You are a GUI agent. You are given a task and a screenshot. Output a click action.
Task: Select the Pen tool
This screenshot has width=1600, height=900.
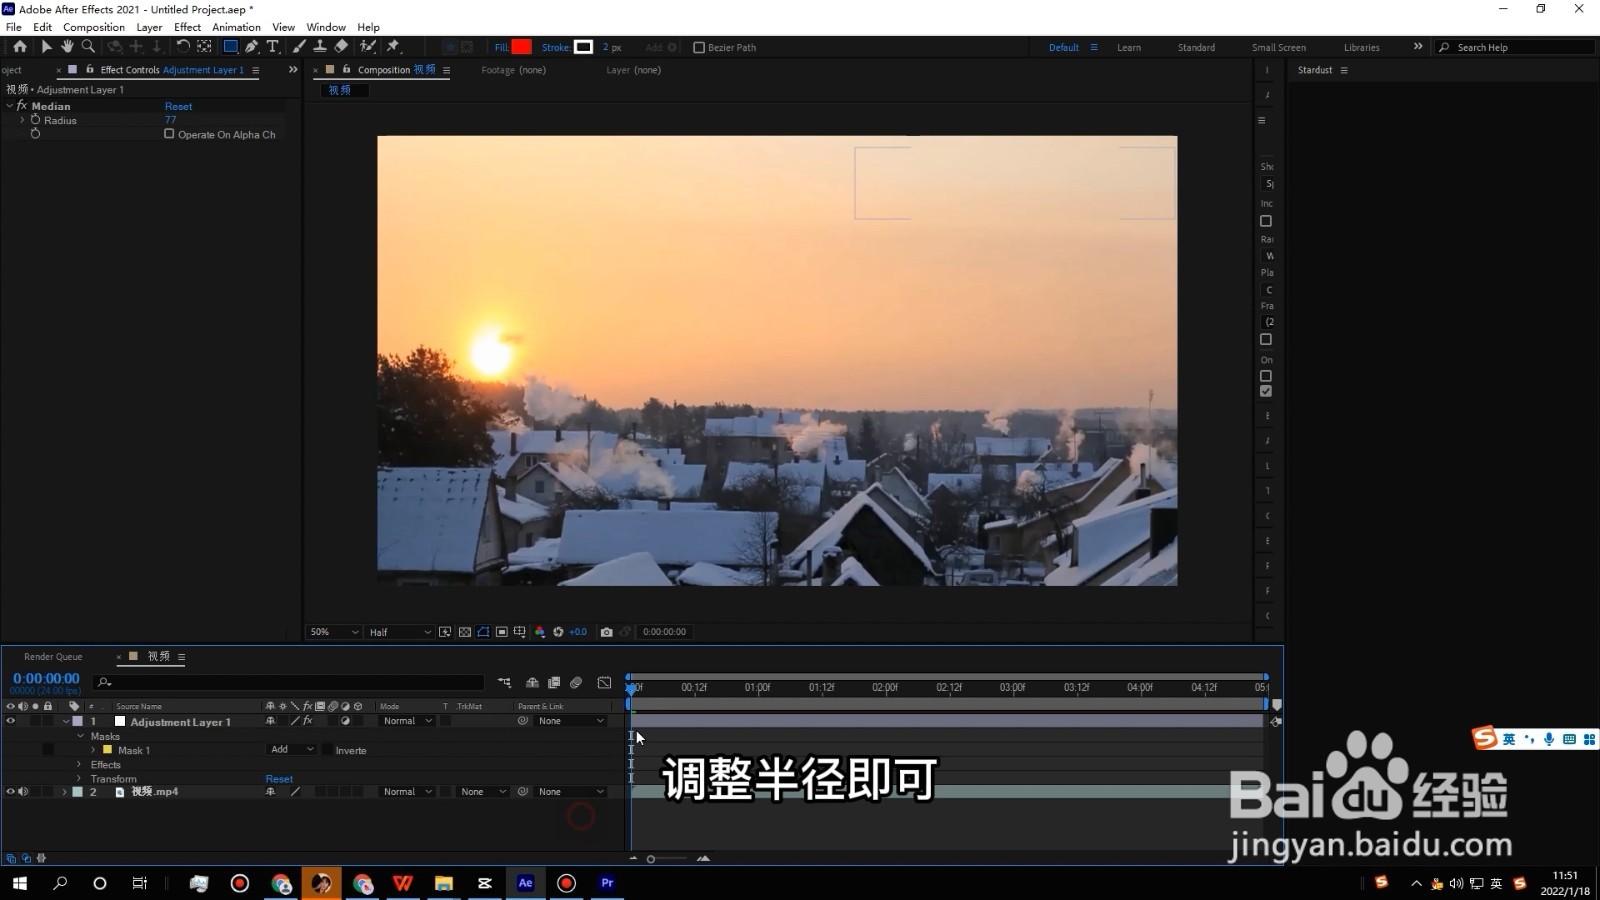pos(252,46)
